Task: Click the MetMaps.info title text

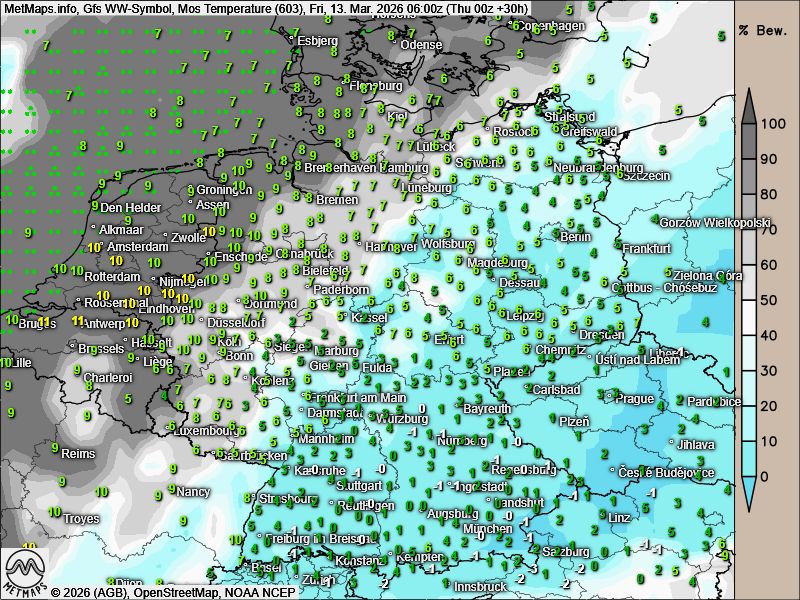Action: point(42,8)
